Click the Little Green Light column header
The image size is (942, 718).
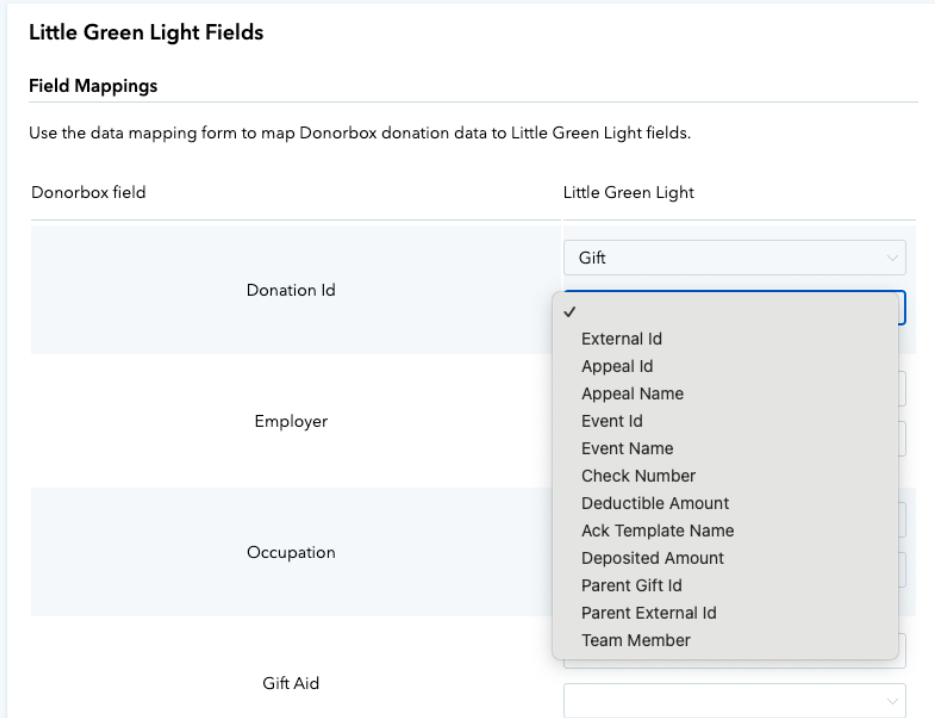click(628, 192)
